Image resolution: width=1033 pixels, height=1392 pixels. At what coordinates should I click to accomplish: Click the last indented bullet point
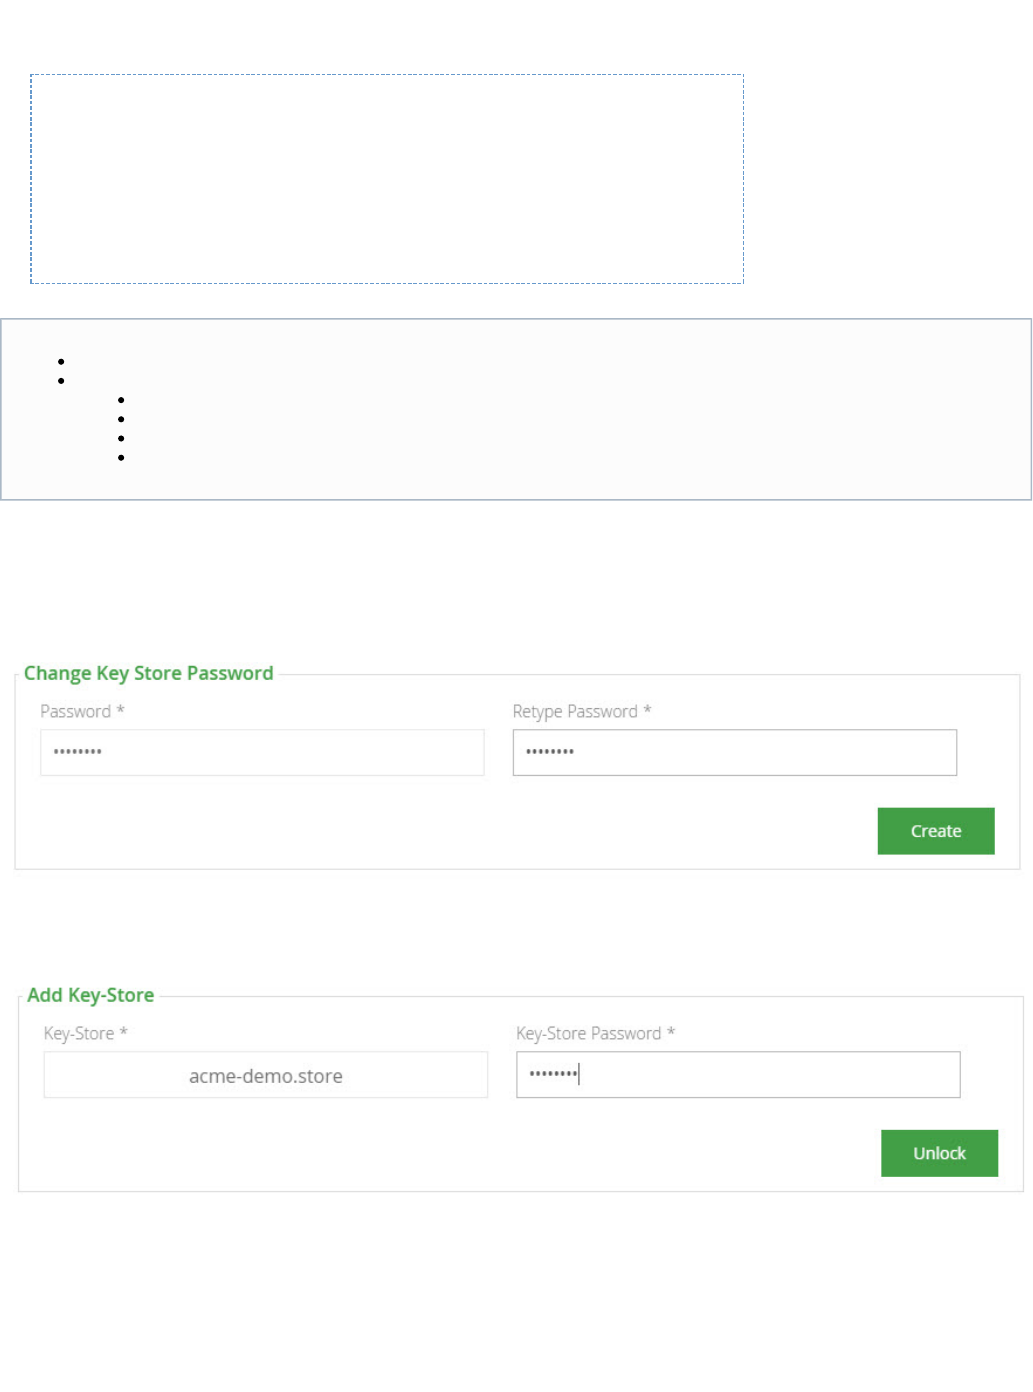coord(121,458)
